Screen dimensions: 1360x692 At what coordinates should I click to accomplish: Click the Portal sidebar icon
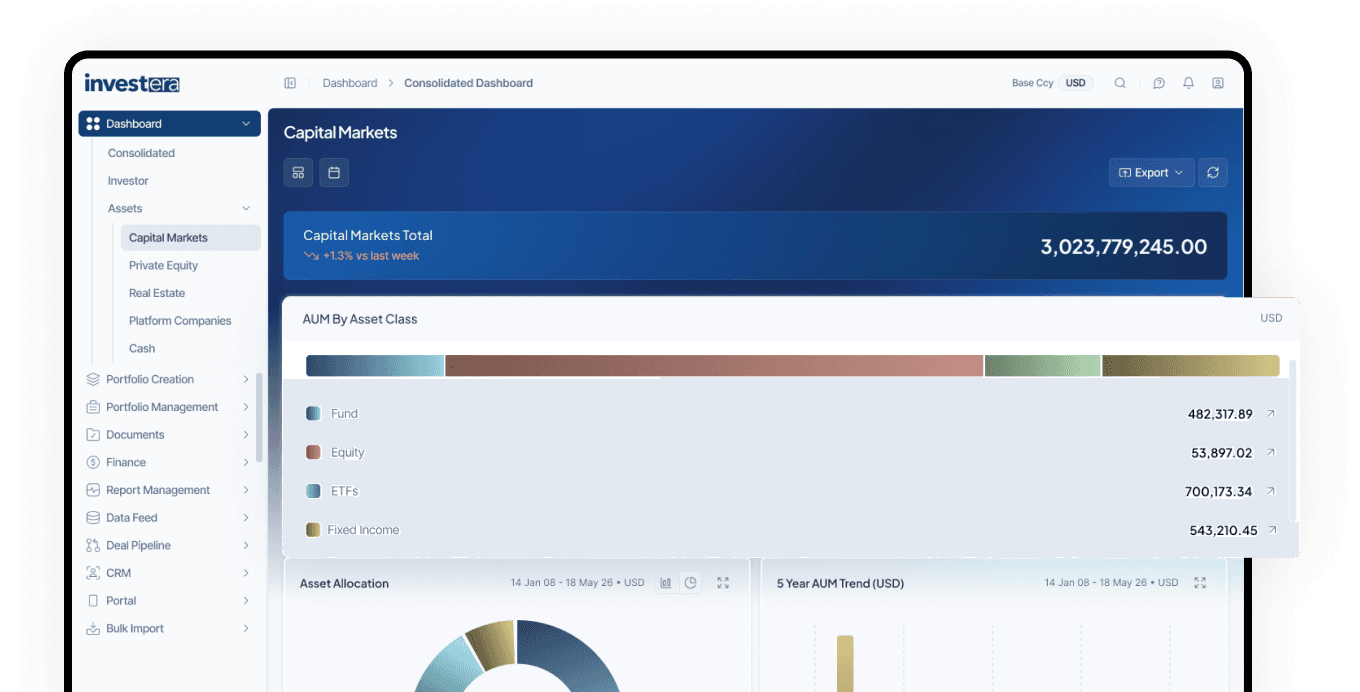[93, 601]
